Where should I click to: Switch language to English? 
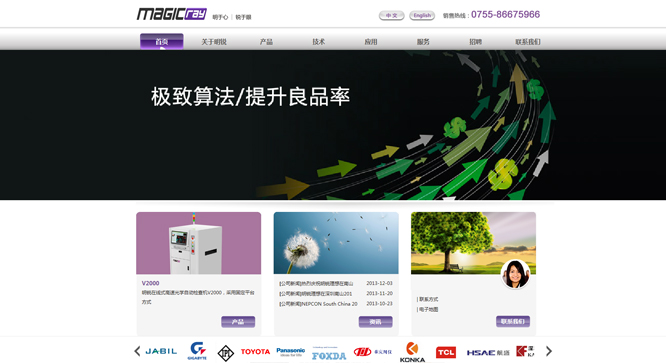pyautogui.click(x=422, y=15)
